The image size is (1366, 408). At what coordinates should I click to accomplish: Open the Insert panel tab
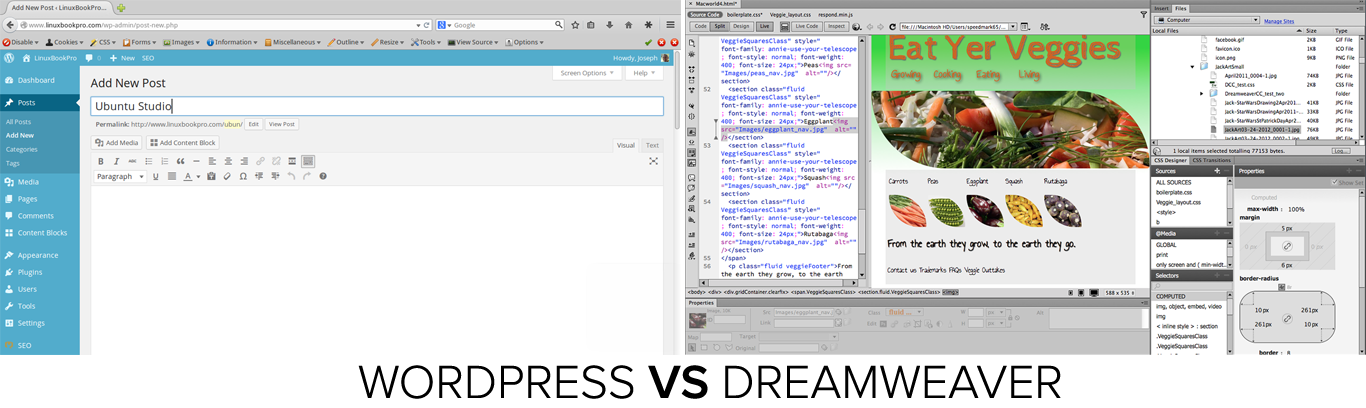1161,8
